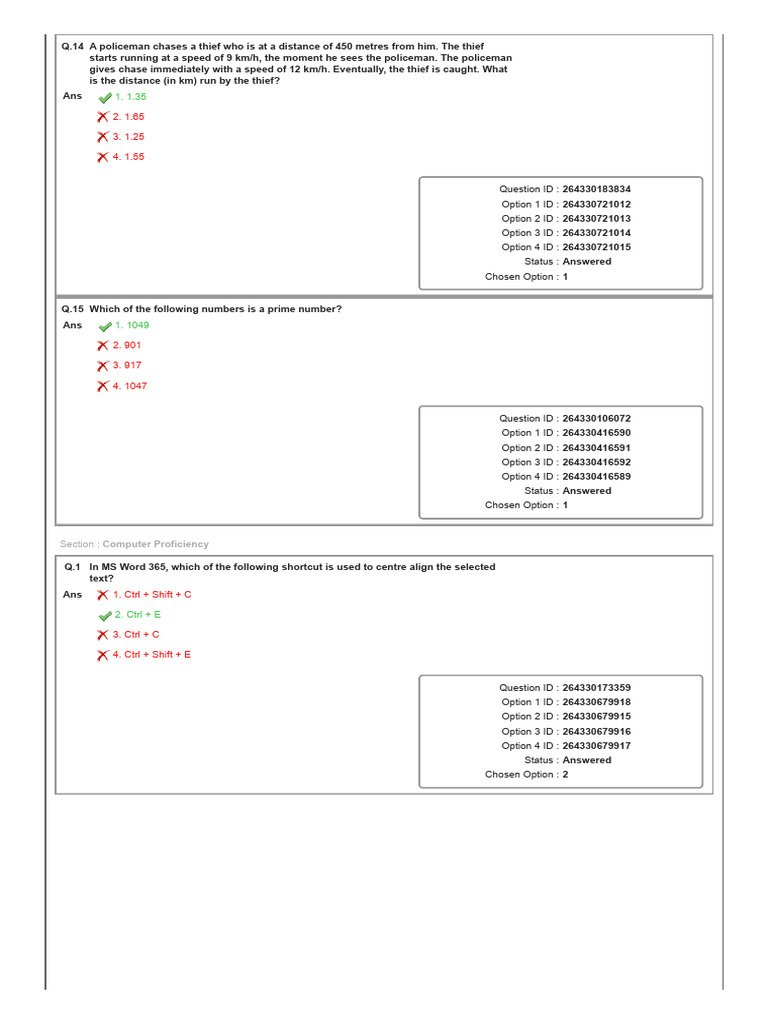Click the red cross beside Ctrl + Shift + C

coord(103,595)
